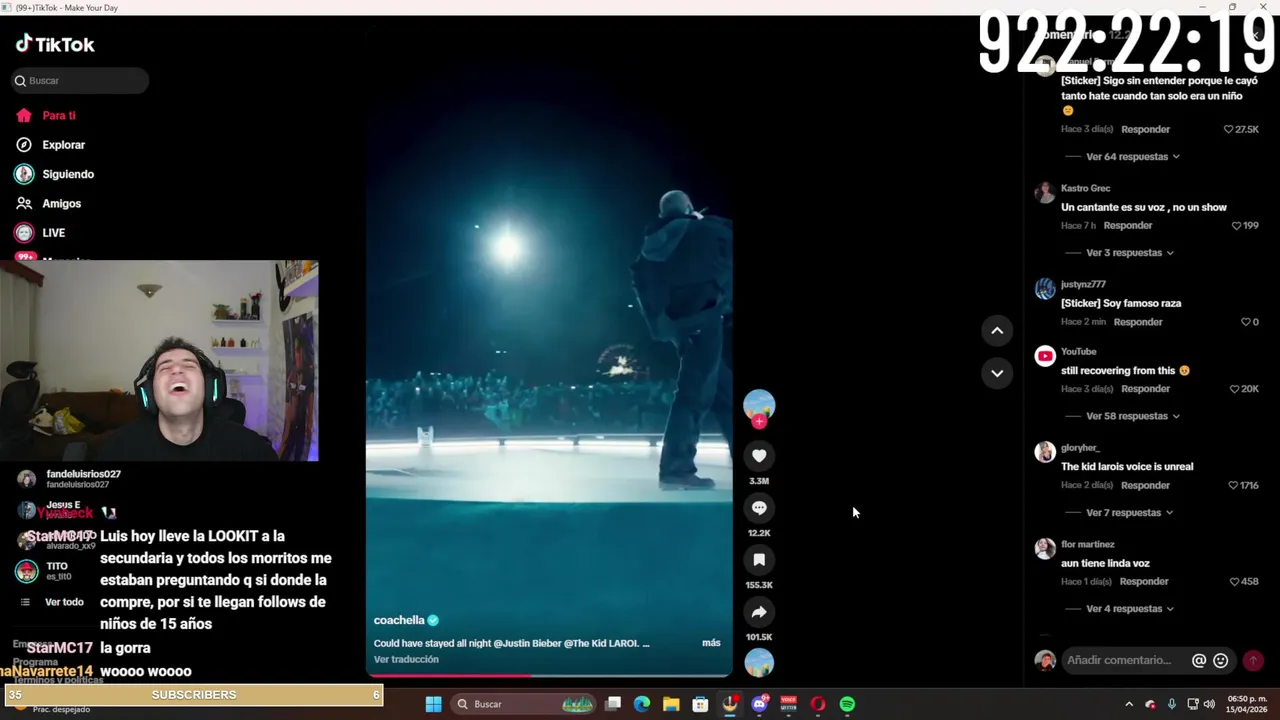
Task: Open the clock showing 06:50 p. m.
Action: (x=1247, y=704)
